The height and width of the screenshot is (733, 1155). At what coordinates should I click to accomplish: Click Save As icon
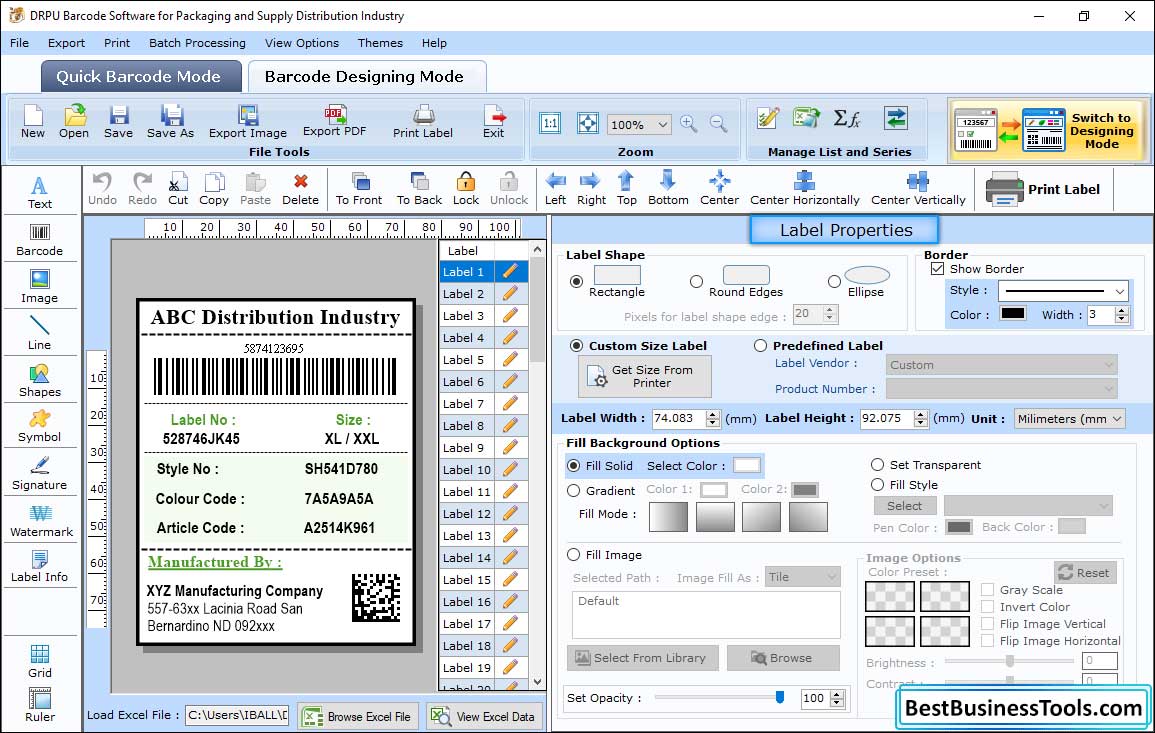pos(171,122)
